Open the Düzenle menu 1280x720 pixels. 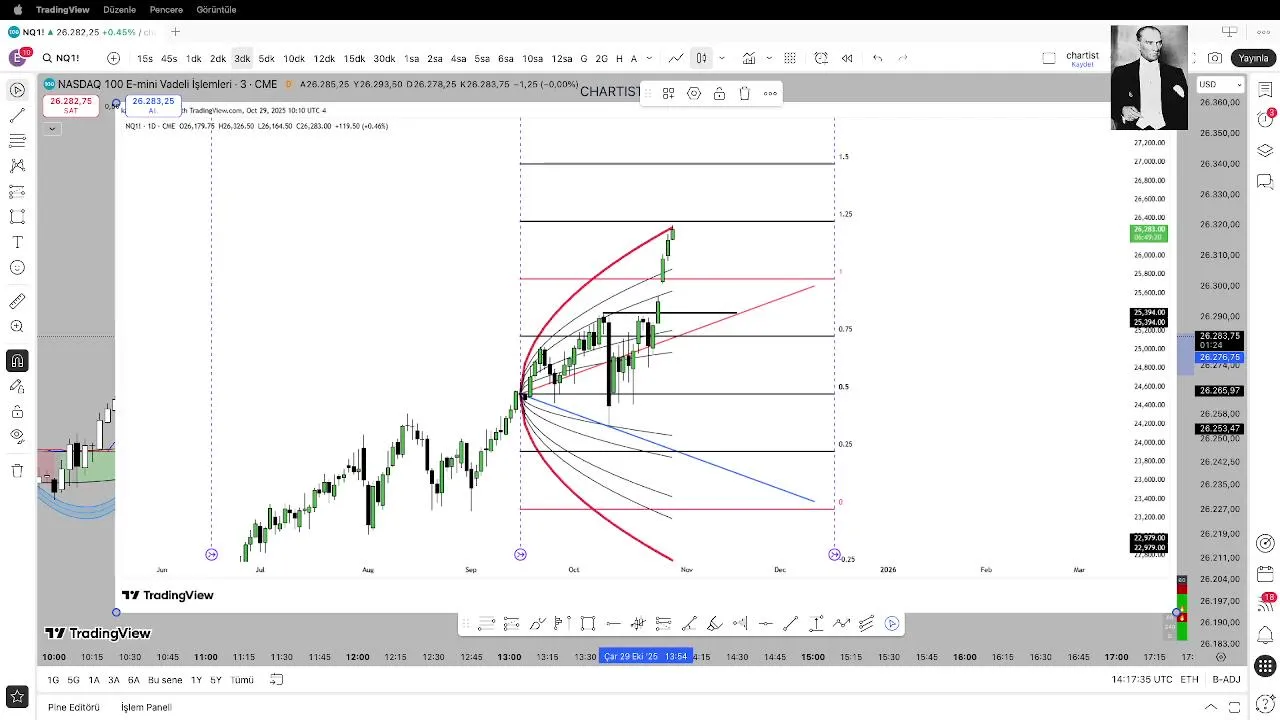coord(119,9)
